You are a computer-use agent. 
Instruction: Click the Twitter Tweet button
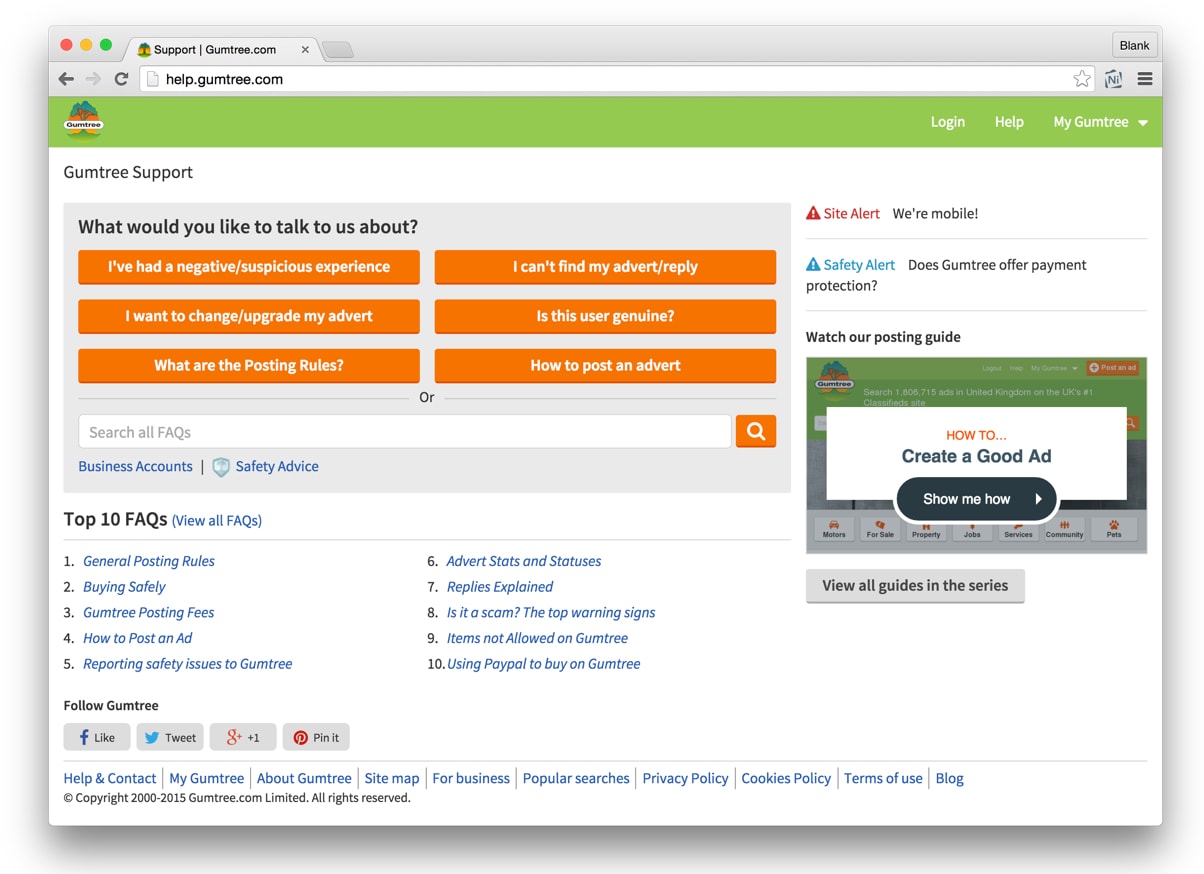[x=170, y=737]
